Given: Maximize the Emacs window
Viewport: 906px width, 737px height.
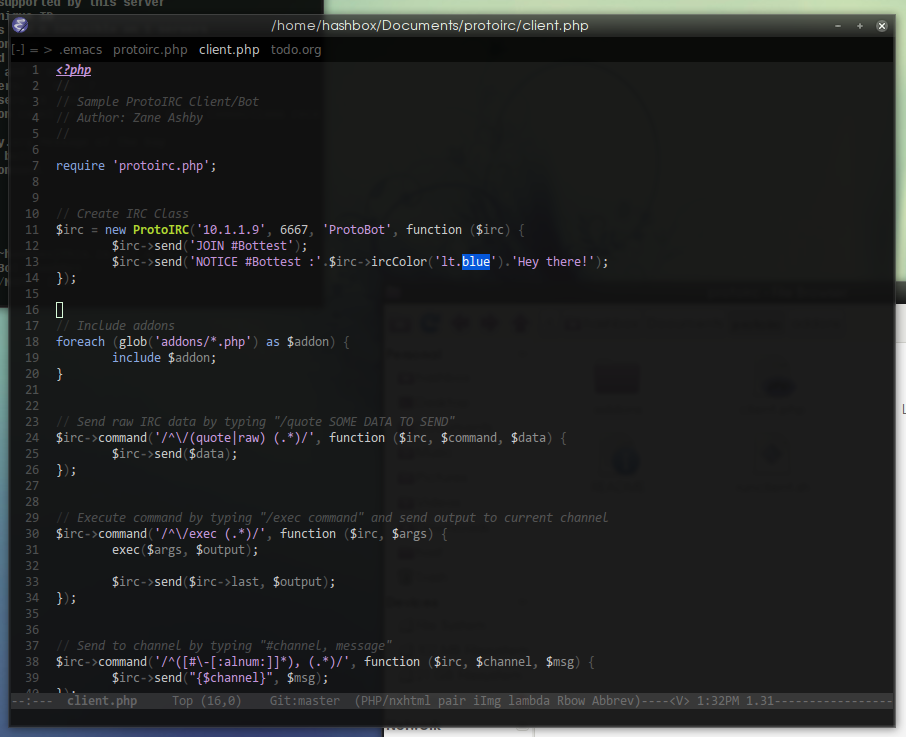Looking at the screenshot, I should point(860,26).
